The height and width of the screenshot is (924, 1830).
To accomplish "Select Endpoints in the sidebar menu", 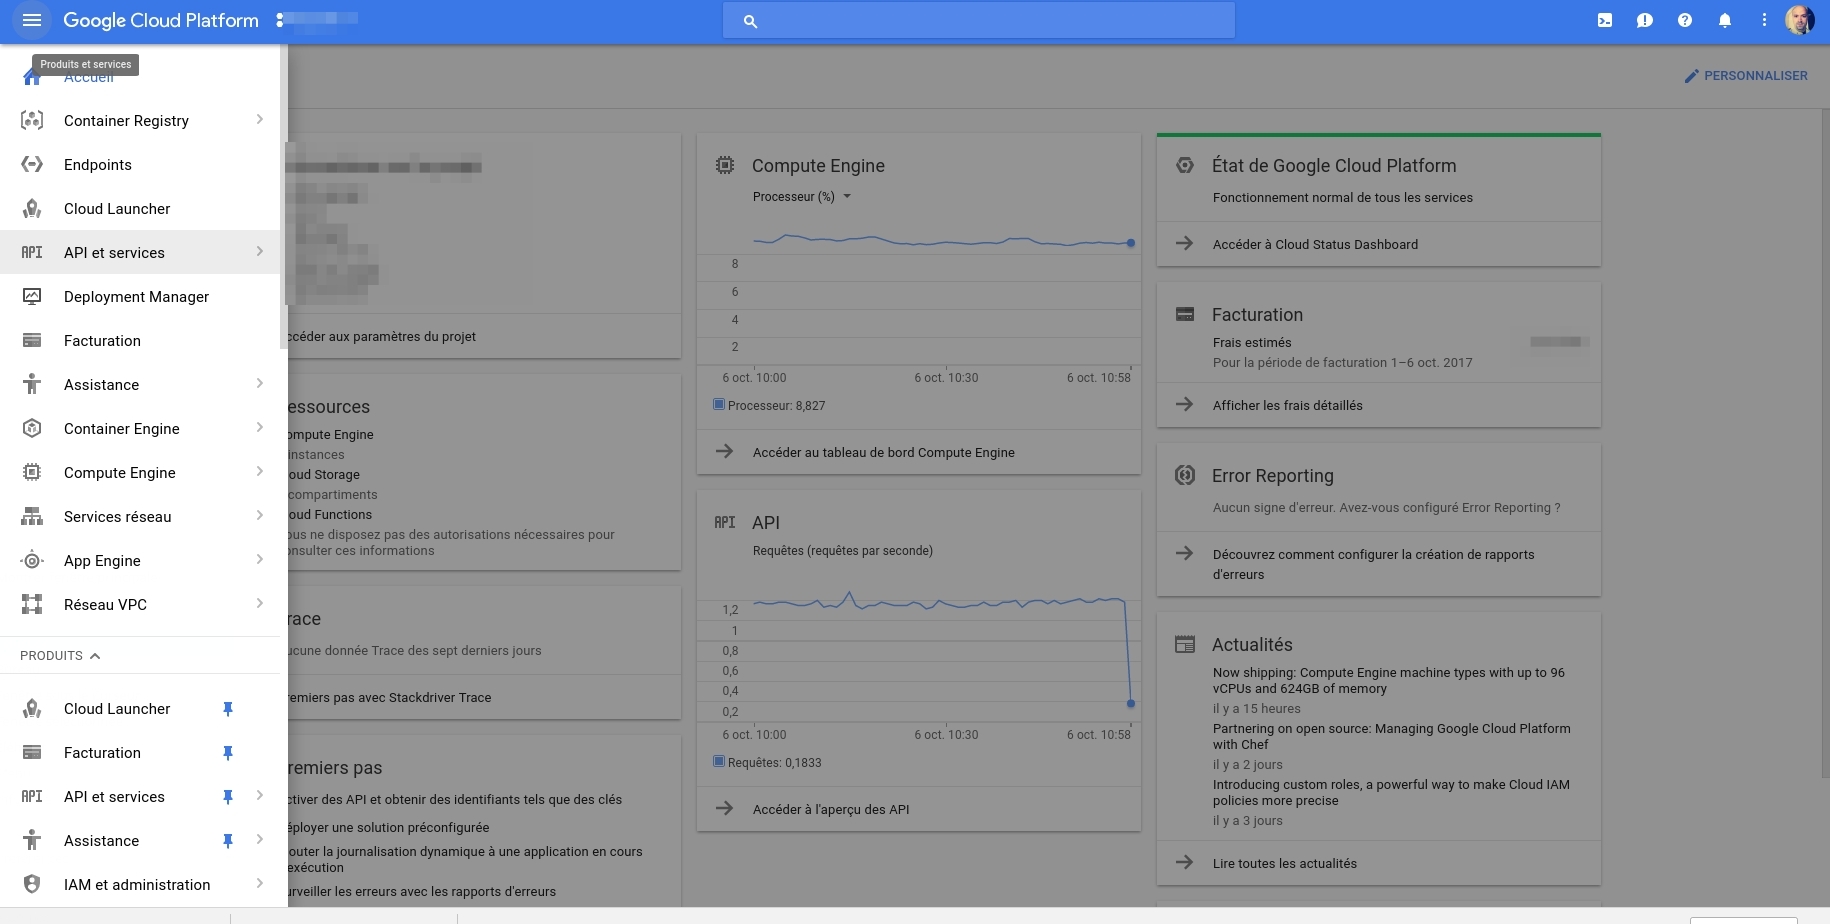I will tap(140, 164).
